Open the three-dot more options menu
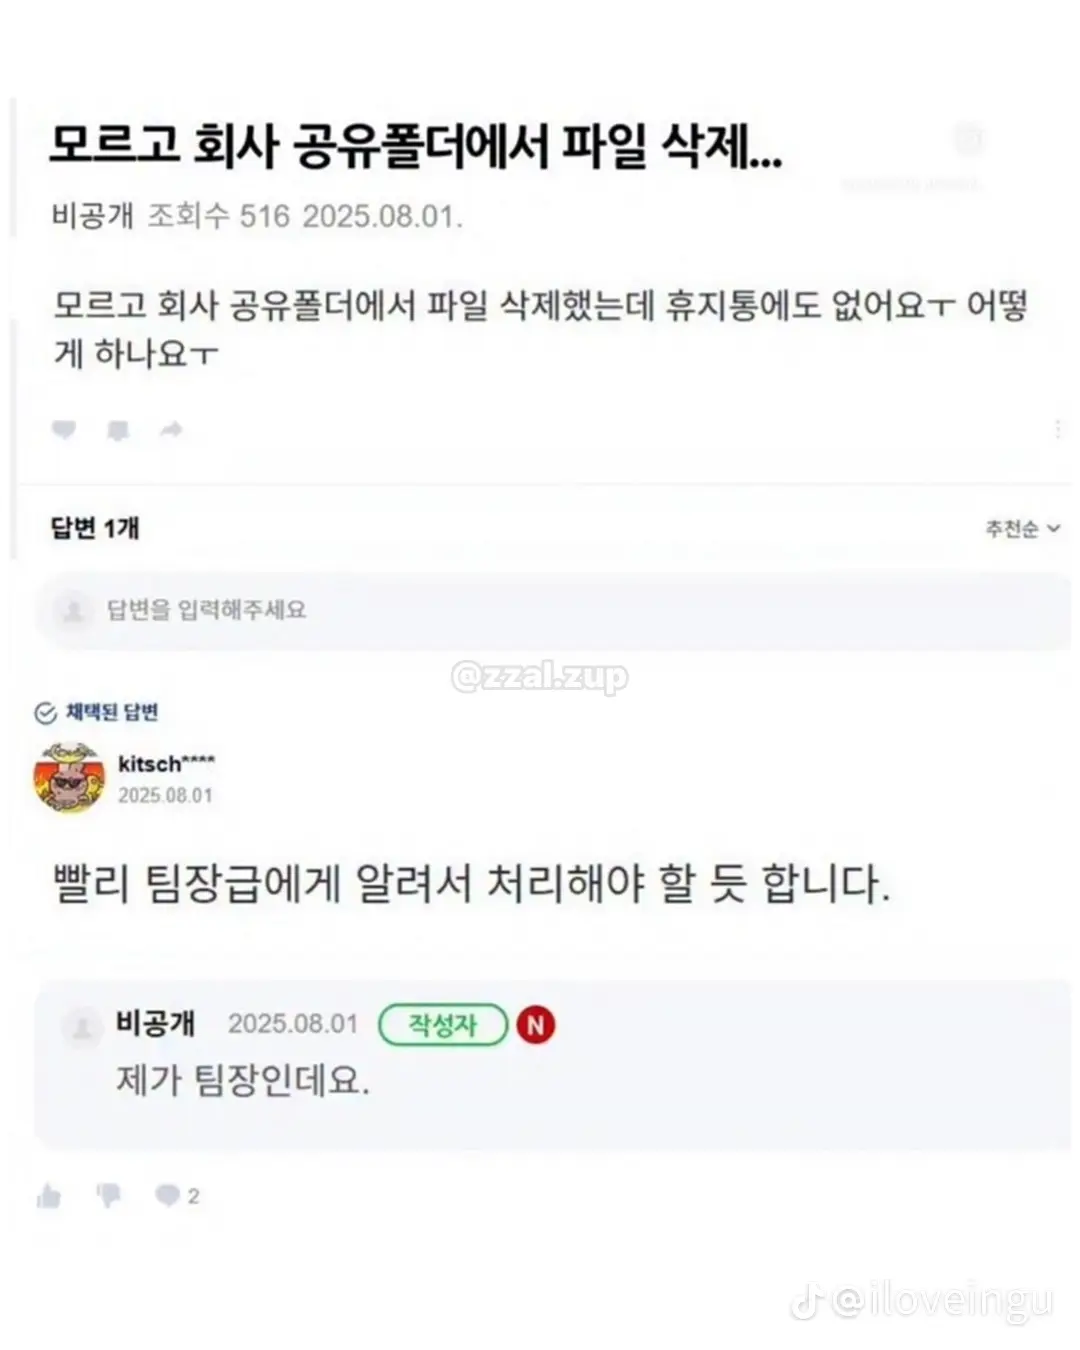 point(1057,429)
